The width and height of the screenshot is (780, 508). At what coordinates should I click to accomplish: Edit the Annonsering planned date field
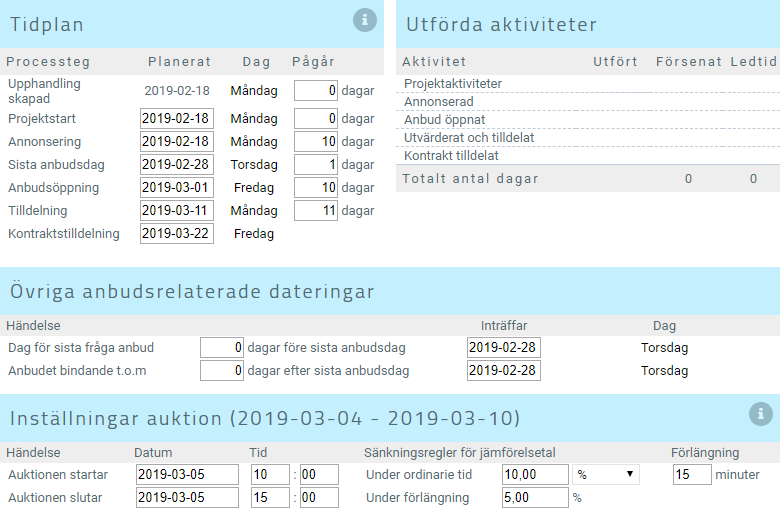pos(177,141)
